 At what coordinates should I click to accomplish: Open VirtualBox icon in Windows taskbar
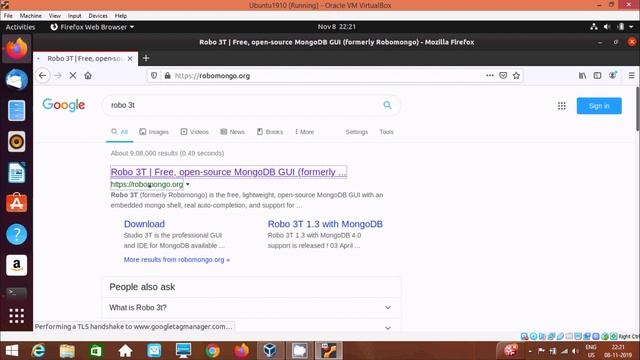(x=270, y=351)
